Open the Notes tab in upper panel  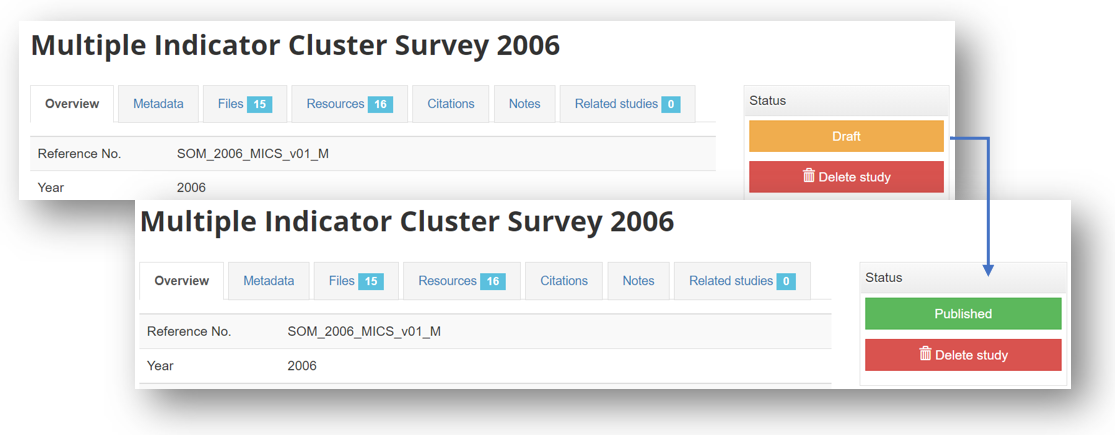525,104
